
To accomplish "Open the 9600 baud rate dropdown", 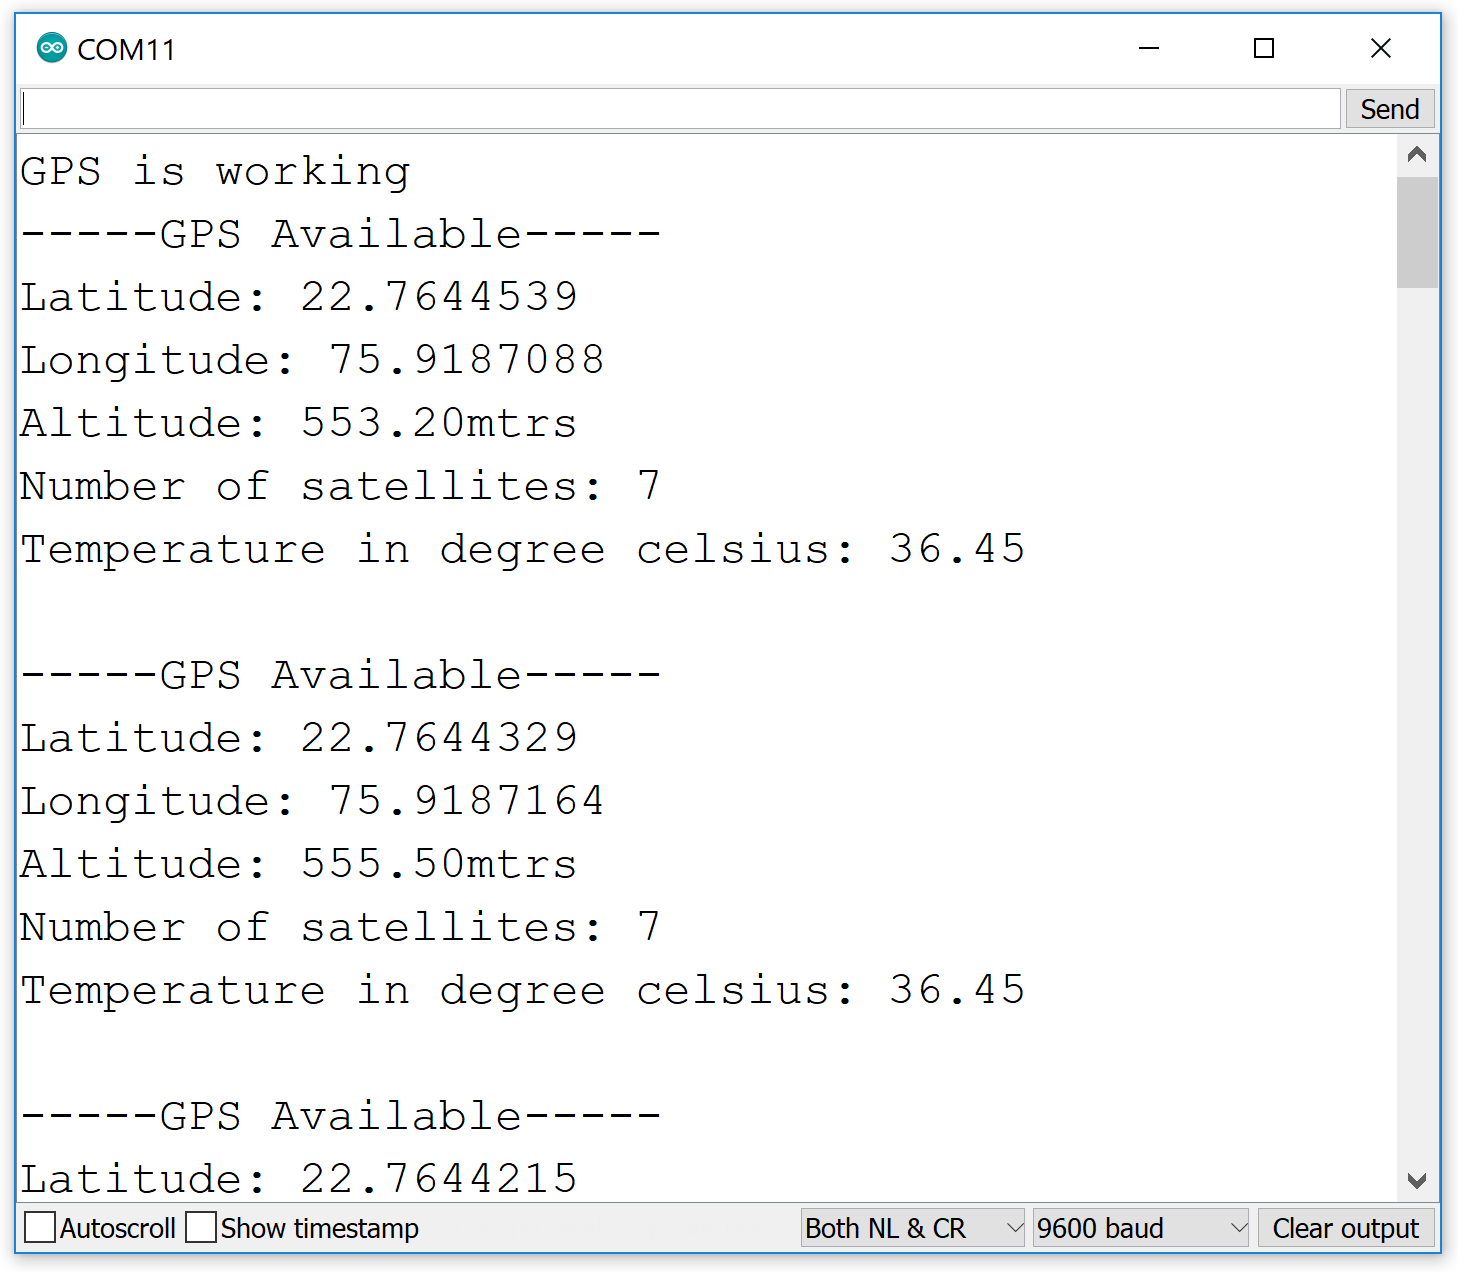I will (x=1141, y=1227).
